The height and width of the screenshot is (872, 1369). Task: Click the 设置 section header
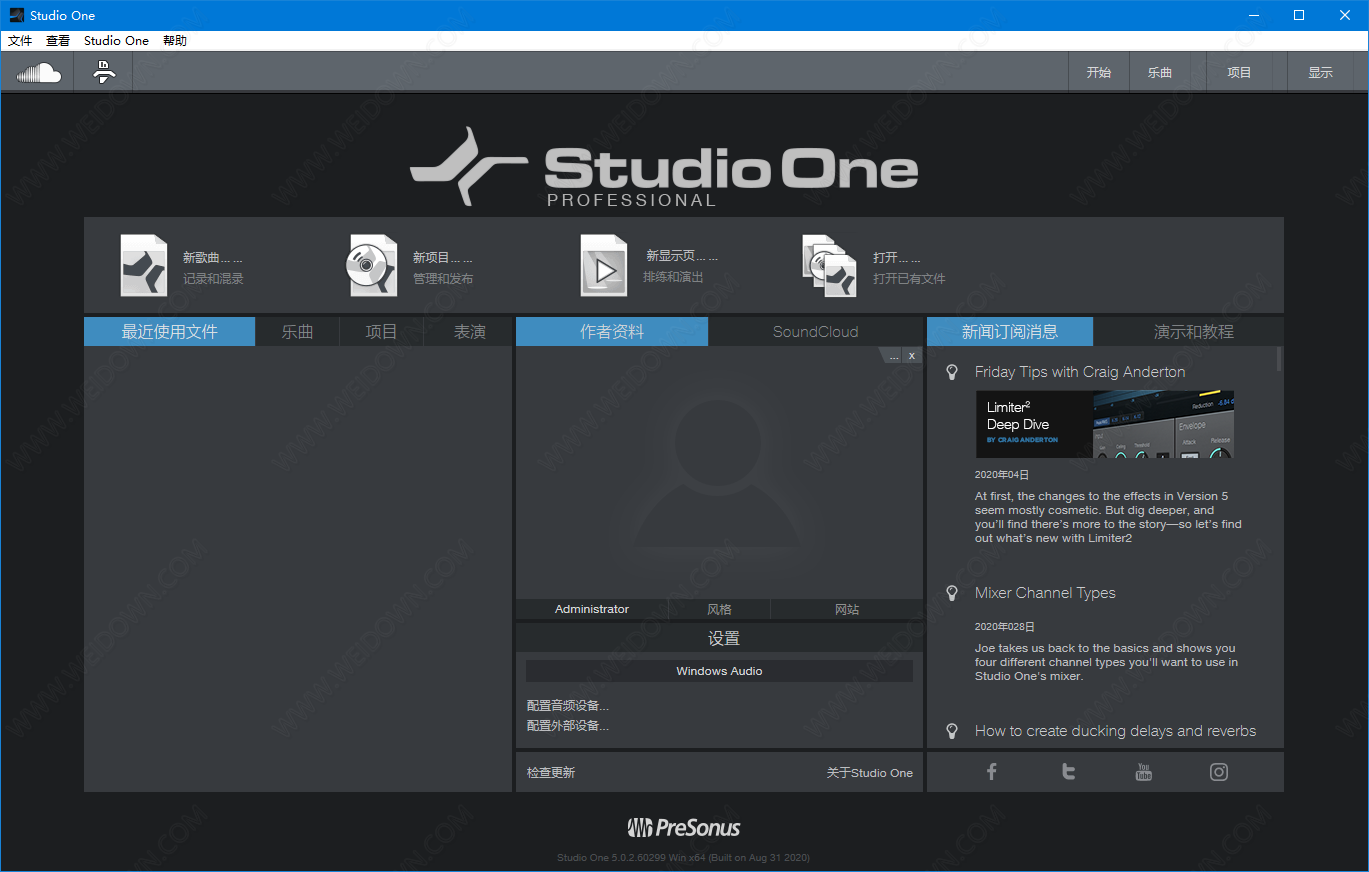coord(724,638)
